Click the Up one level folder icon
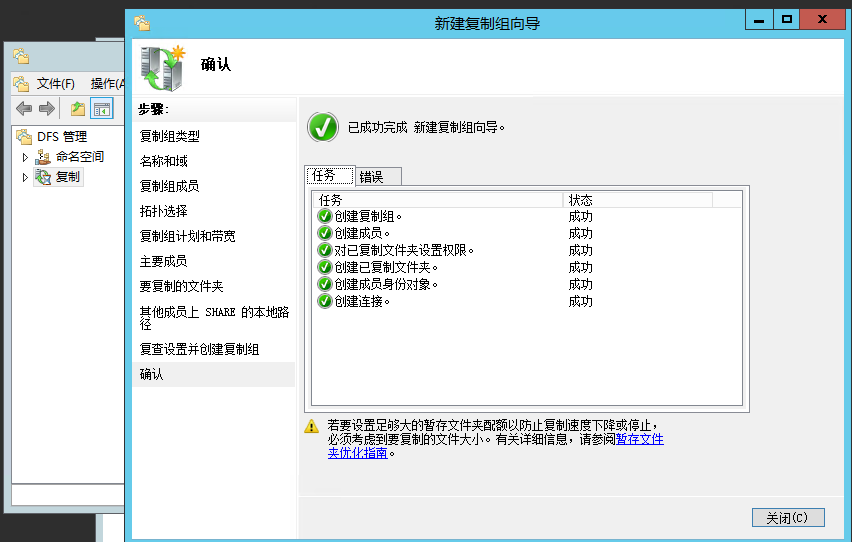The image size is (852, 542). [x=78, y=109]
